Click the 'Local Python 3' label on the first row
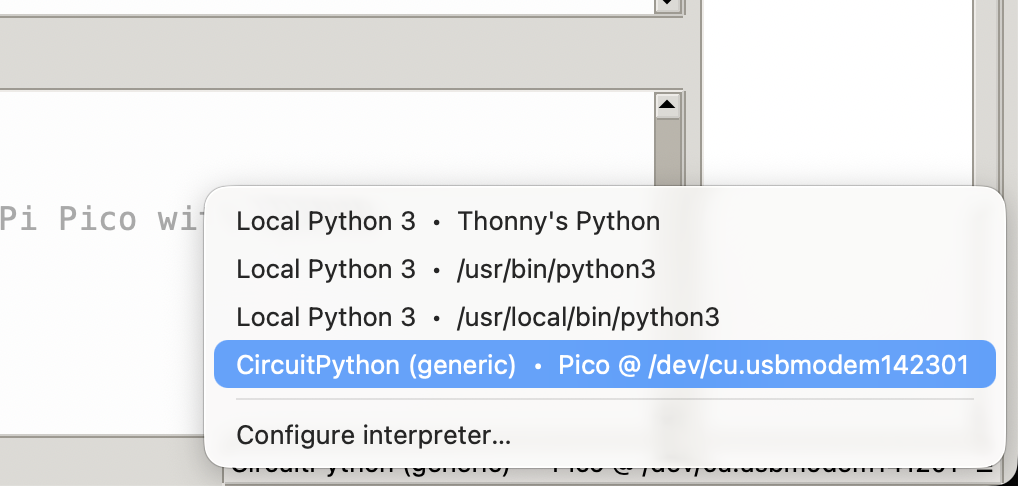1018x486 pixels. tap(325, 221)
